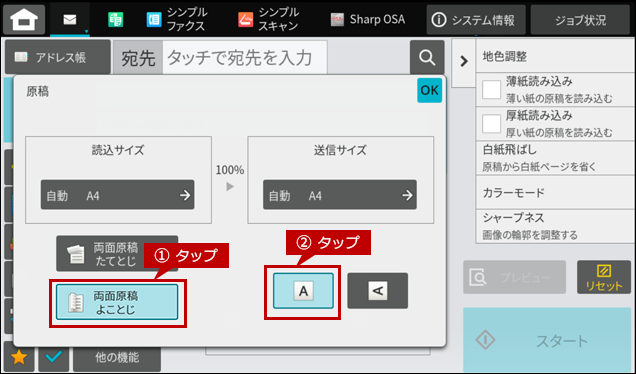Confirm with the OK button
The width and height of the screenshot is (636, 374).
(x=429, y=90)
